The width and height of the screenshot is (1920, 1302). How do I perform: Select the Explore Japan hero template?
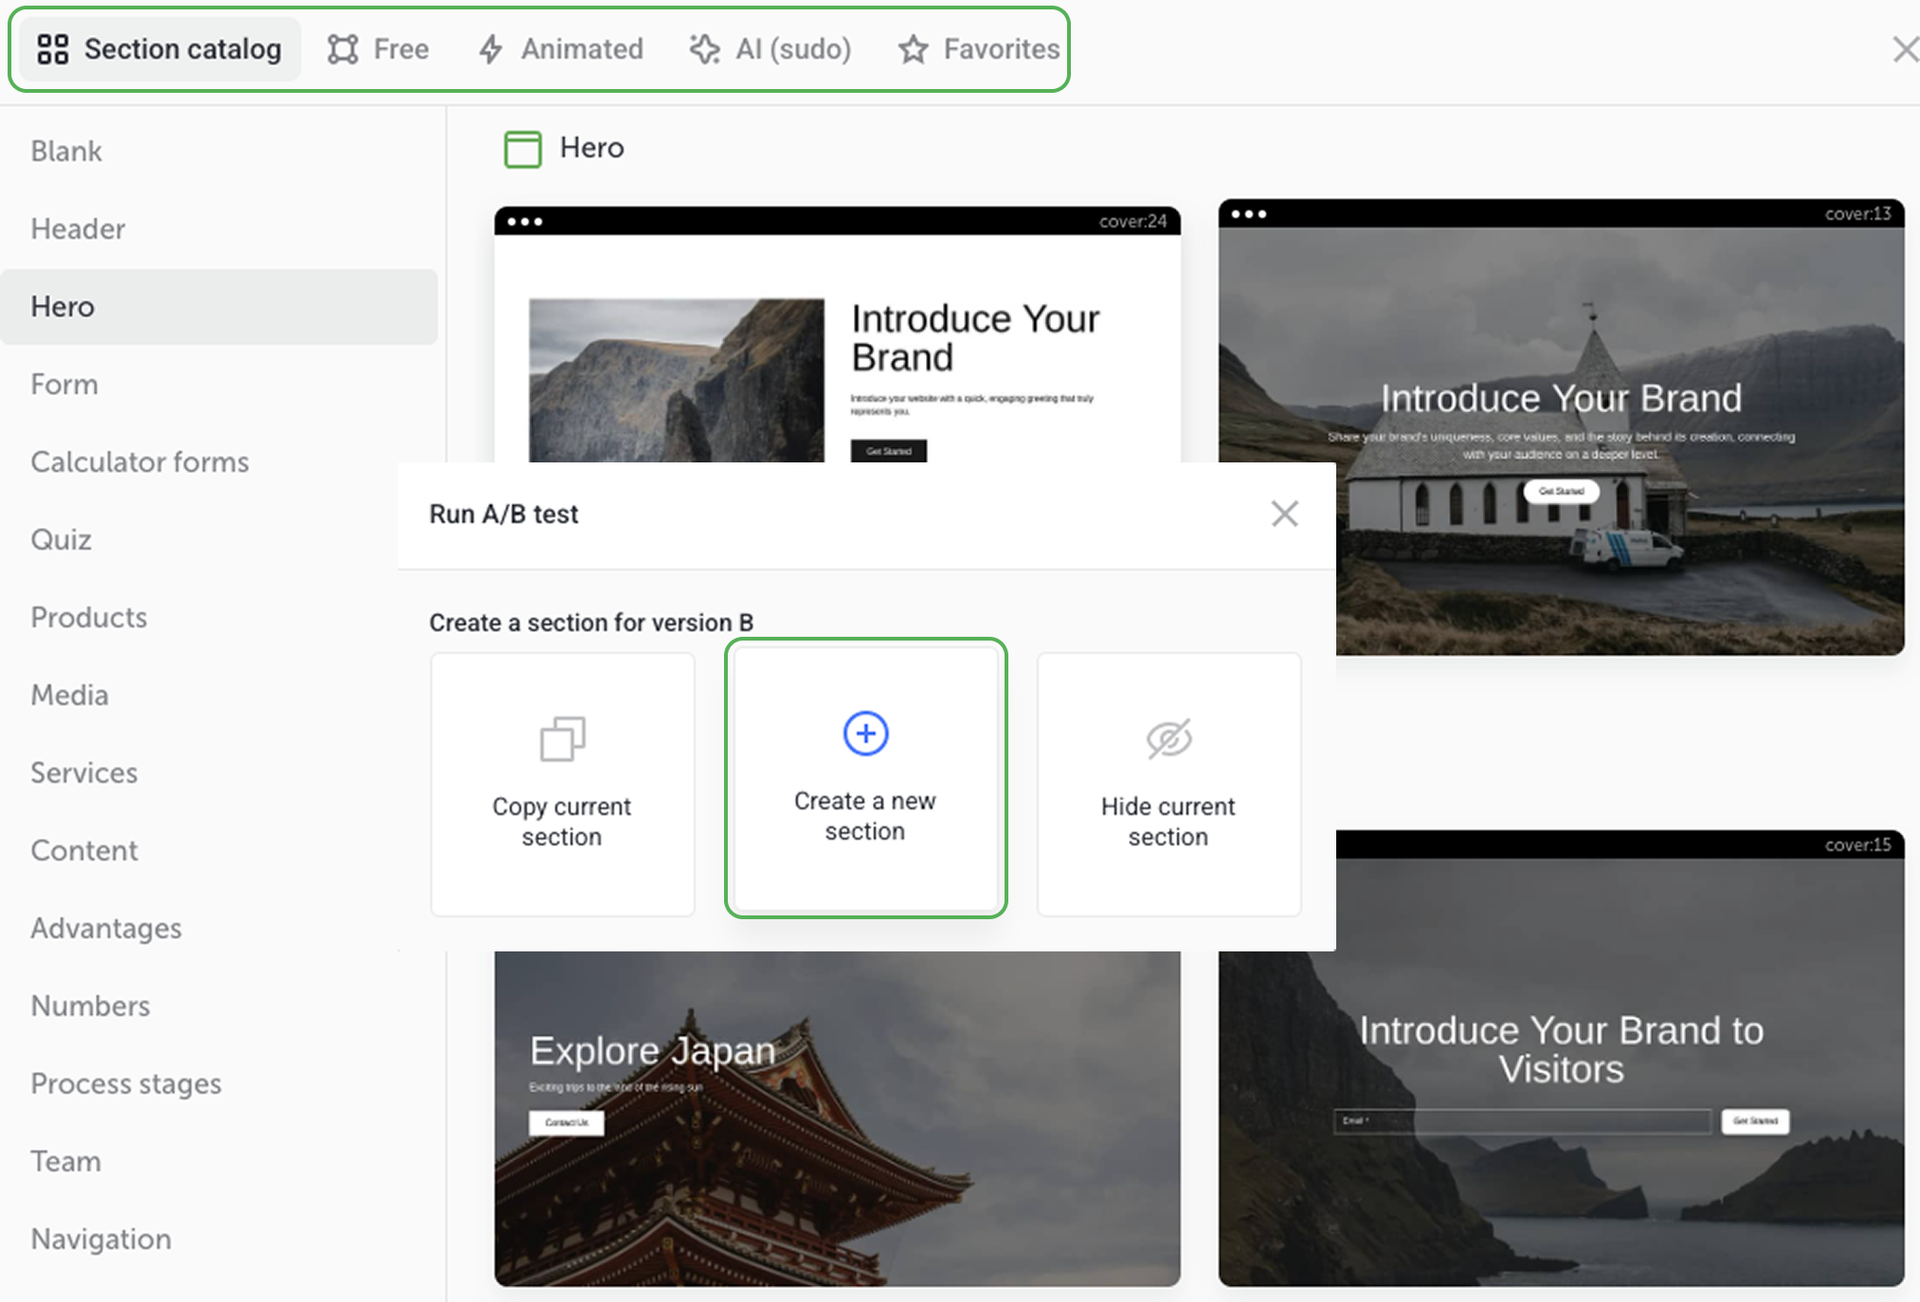(837, 1118)
